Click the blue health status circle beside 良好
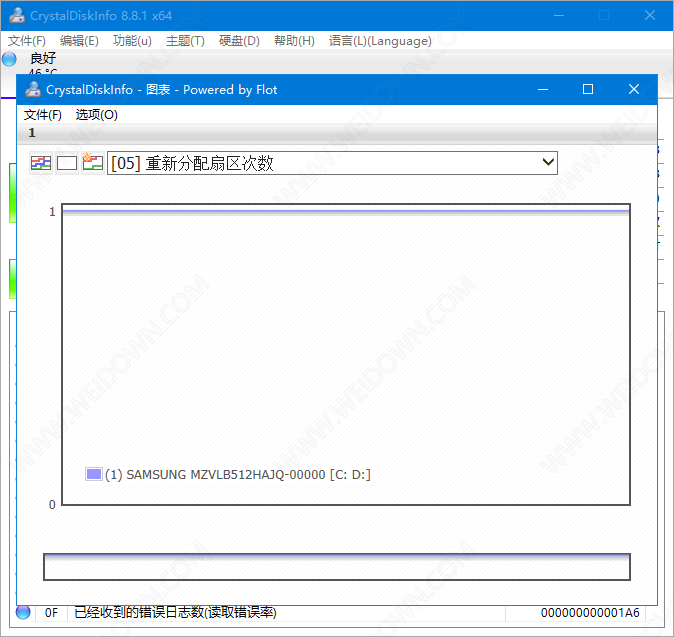The height and width of the screenshot is (637, 674). 9,59
